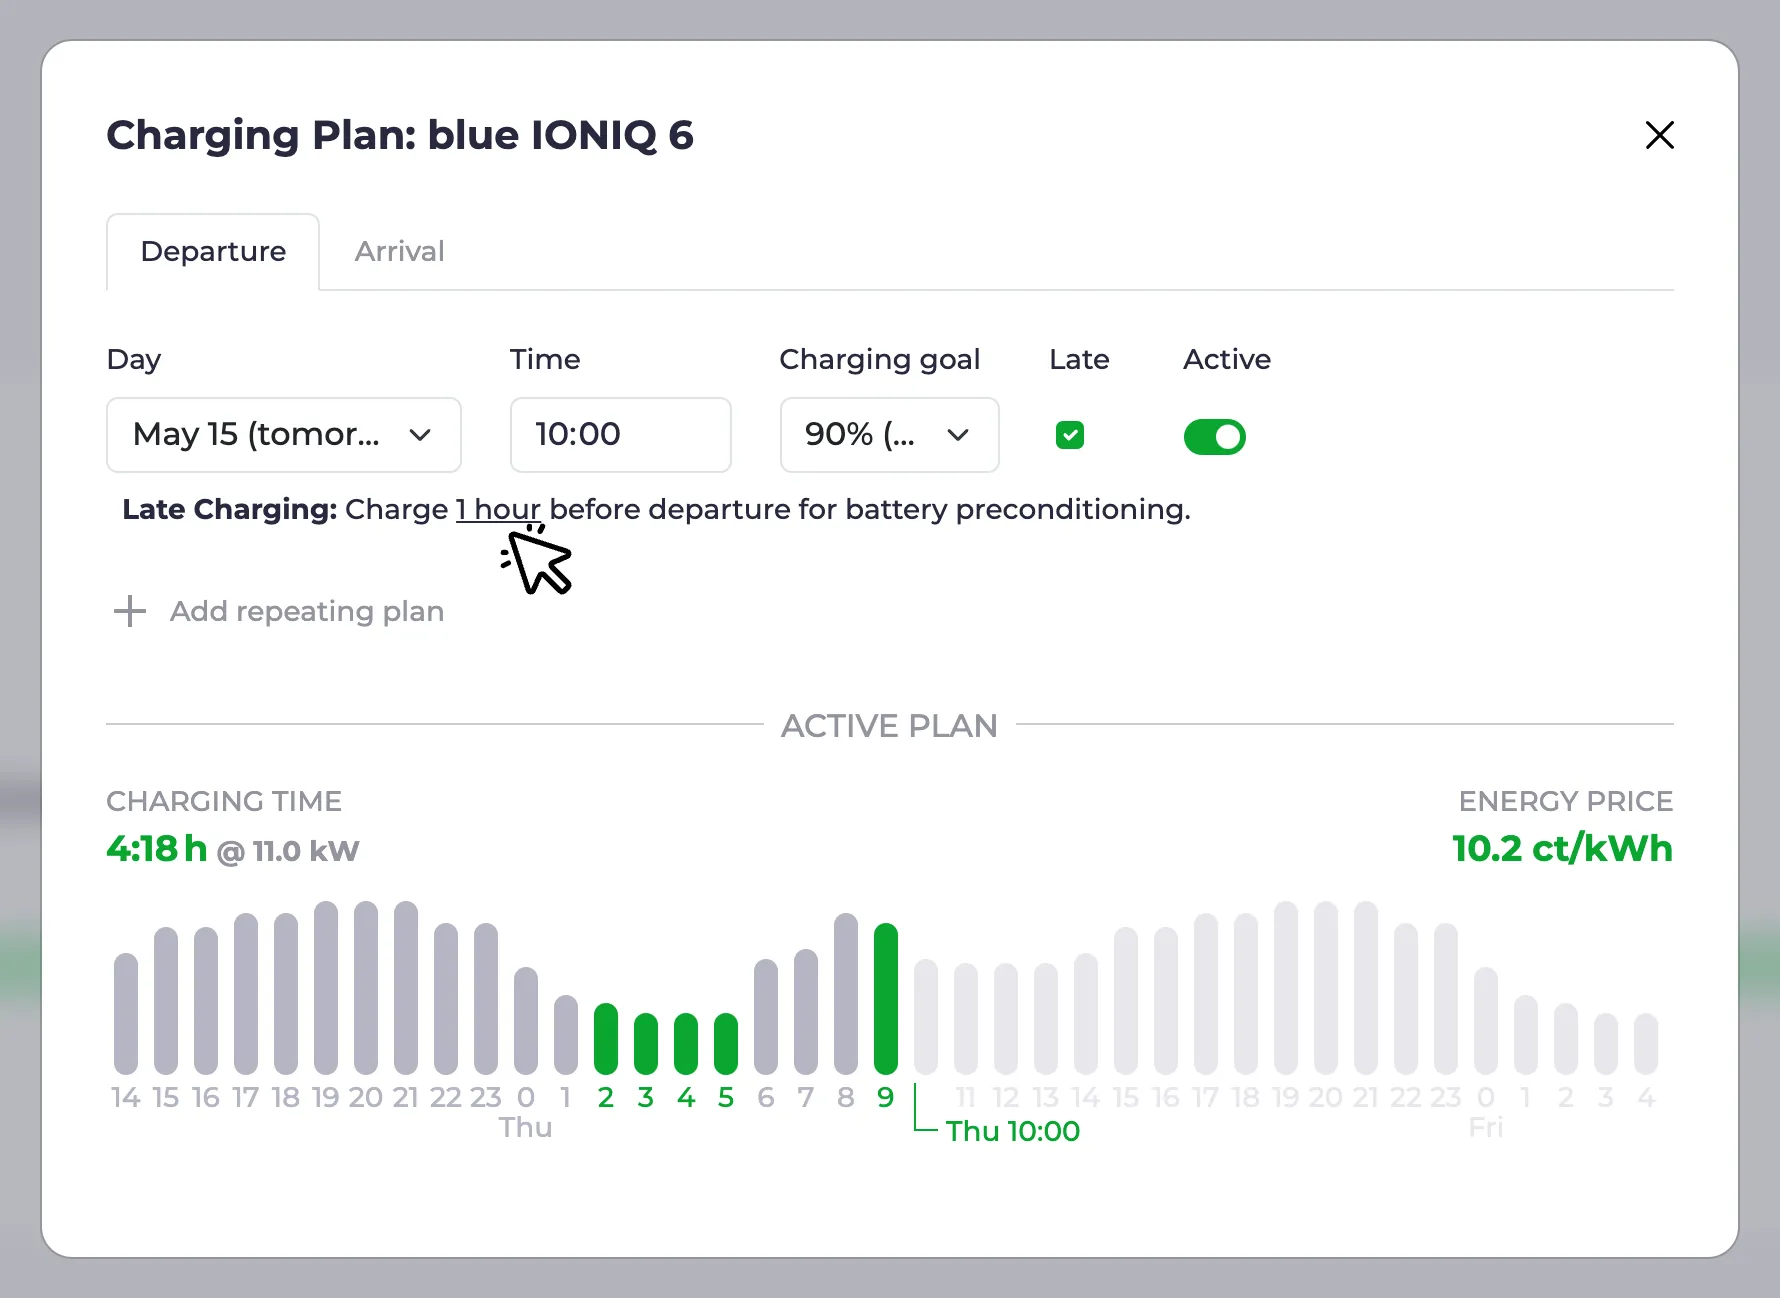Click the green bar for hour 2

605,1038
